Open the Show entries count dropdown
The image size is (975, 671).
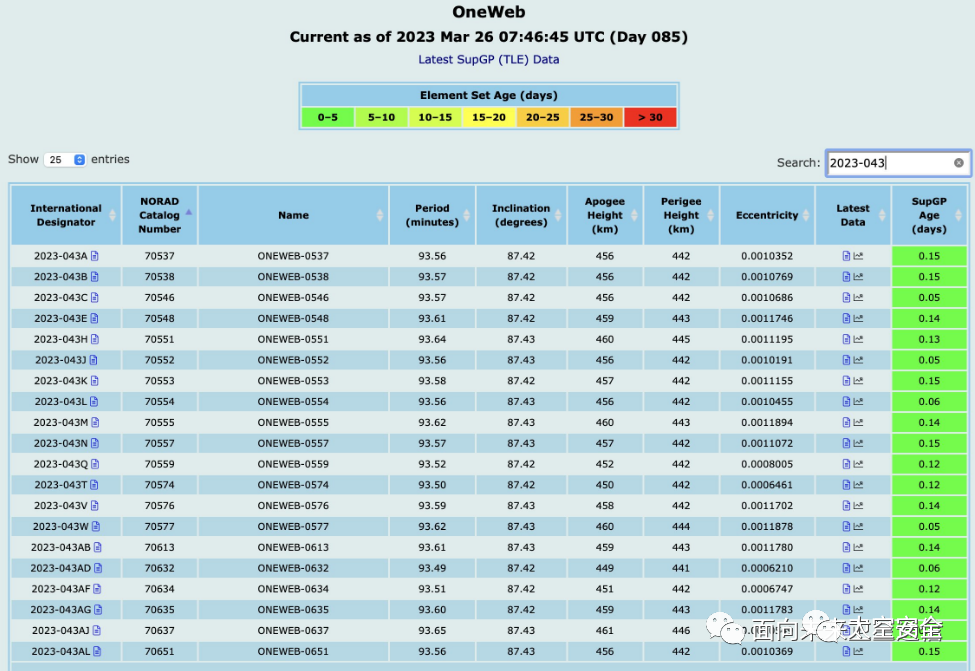pos(65,160)
